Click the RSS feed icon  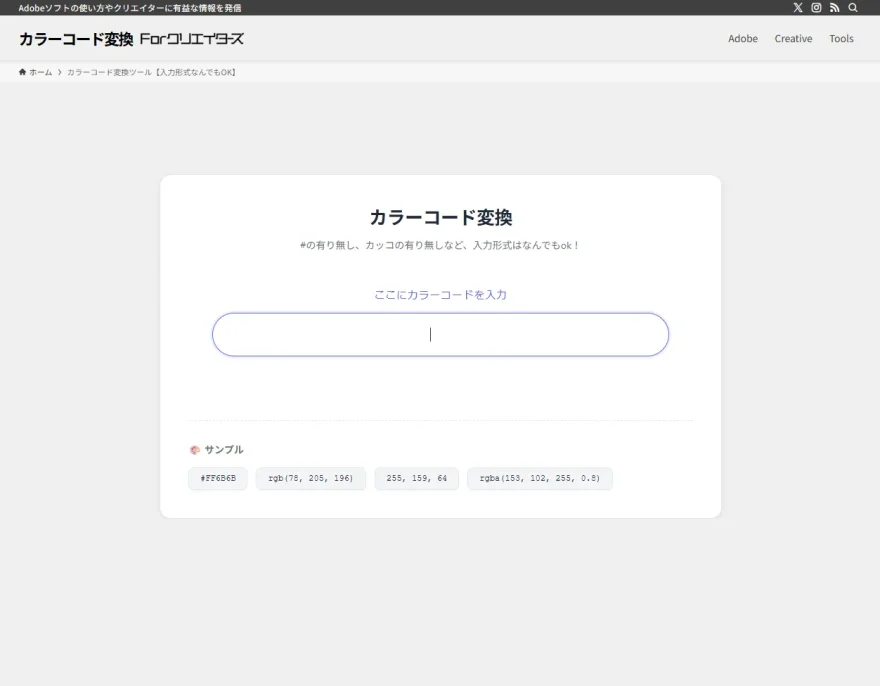click(835, 8)
